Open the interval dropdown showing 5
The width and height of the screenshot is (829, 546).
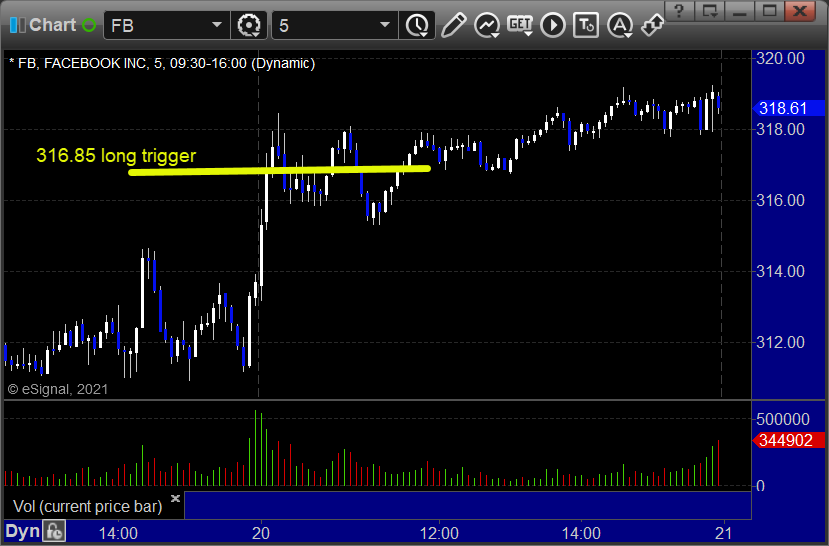point(334,25)
